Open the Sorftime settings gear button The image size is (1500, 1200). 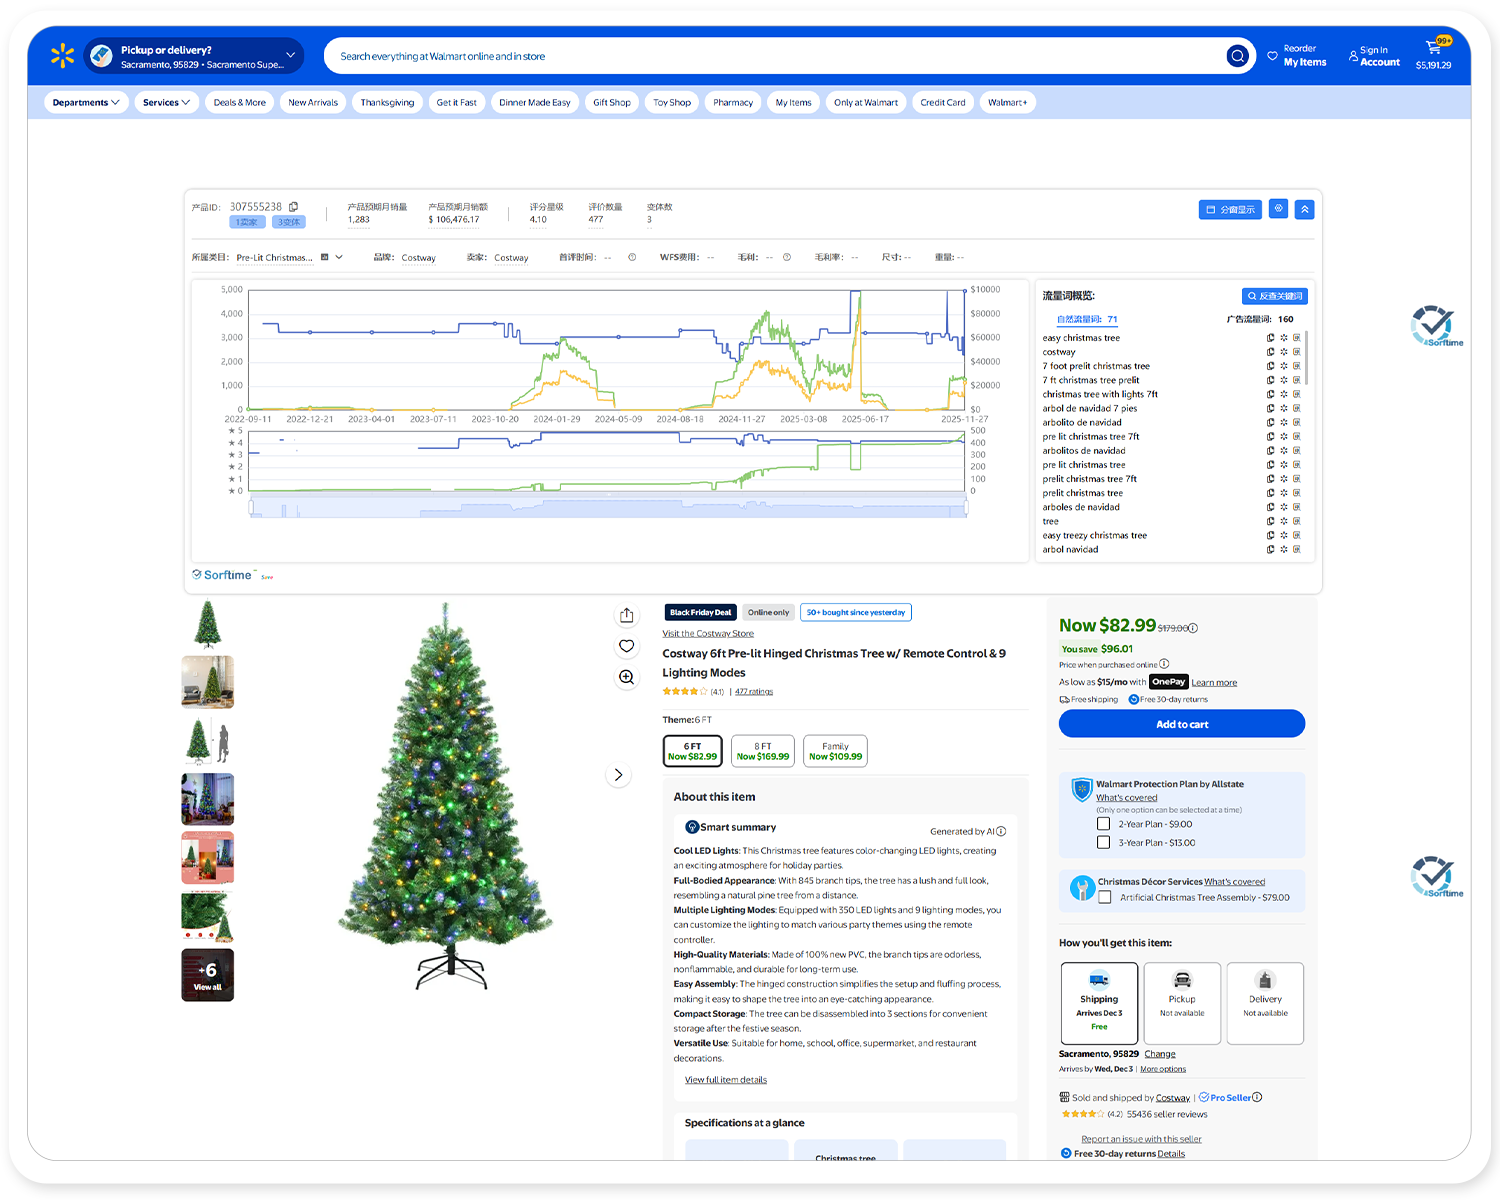(x=1278, y=209)
